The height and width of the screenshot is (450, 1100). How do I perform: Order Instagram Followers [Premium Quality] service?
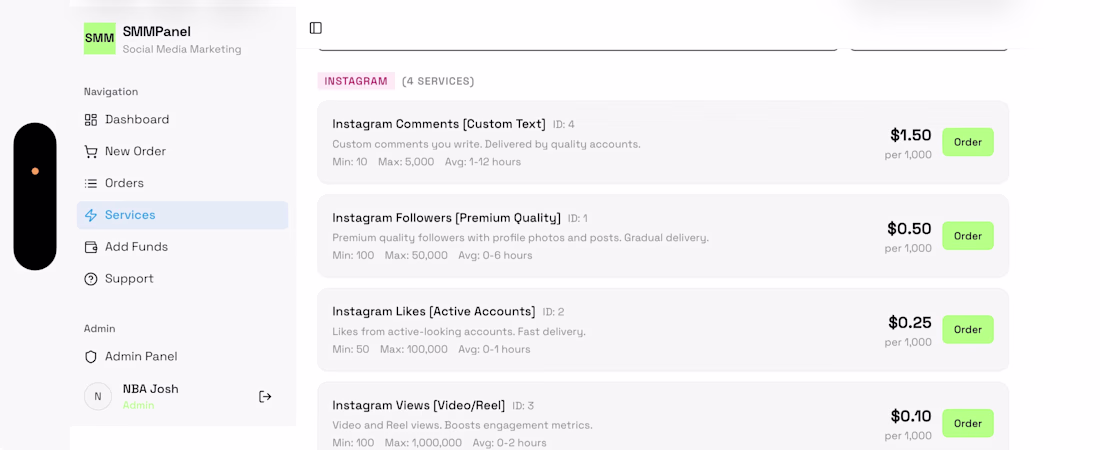pos(967,236)
